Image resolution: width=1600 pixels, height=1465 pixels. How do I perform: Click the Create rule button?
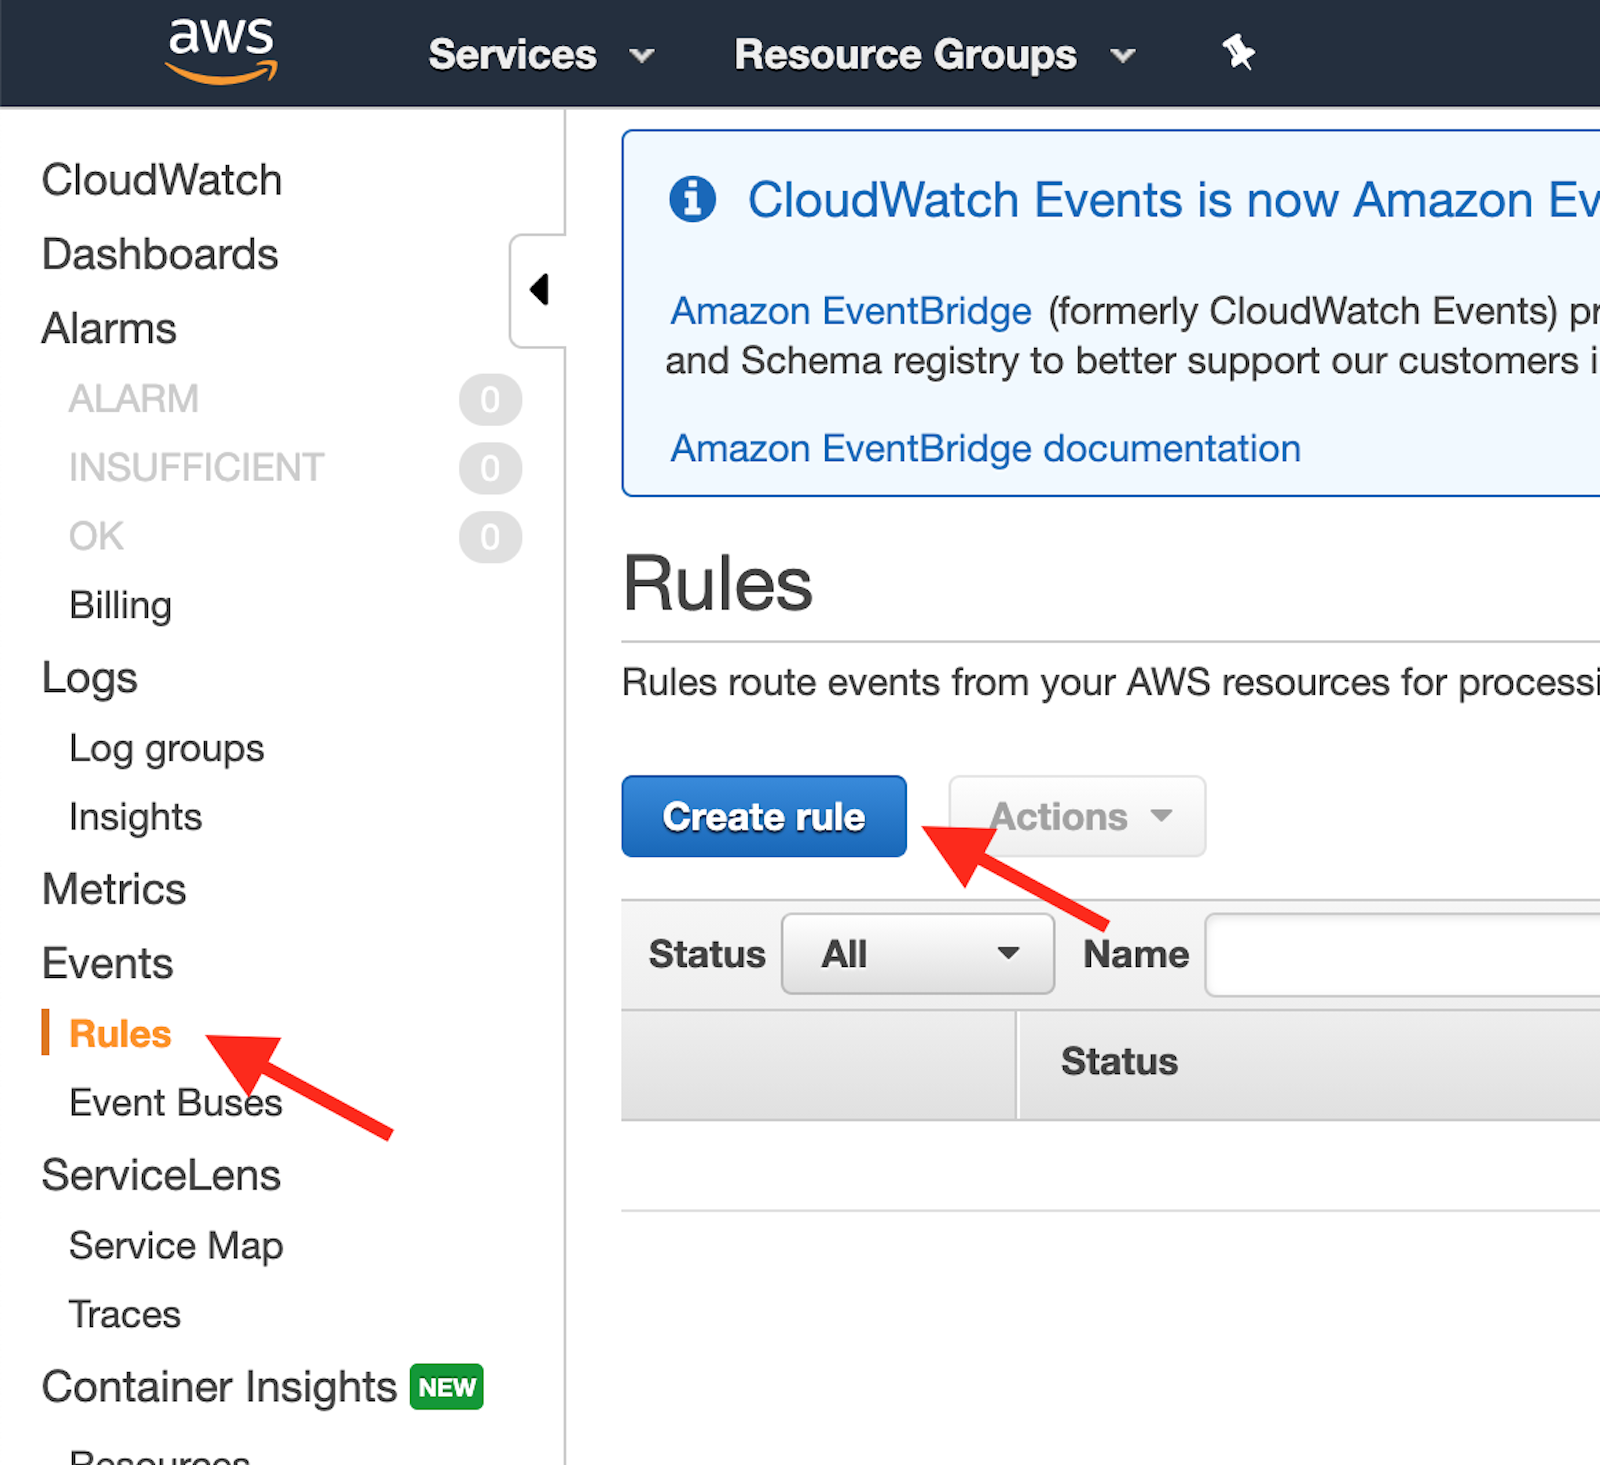click(x=763, y=816)
